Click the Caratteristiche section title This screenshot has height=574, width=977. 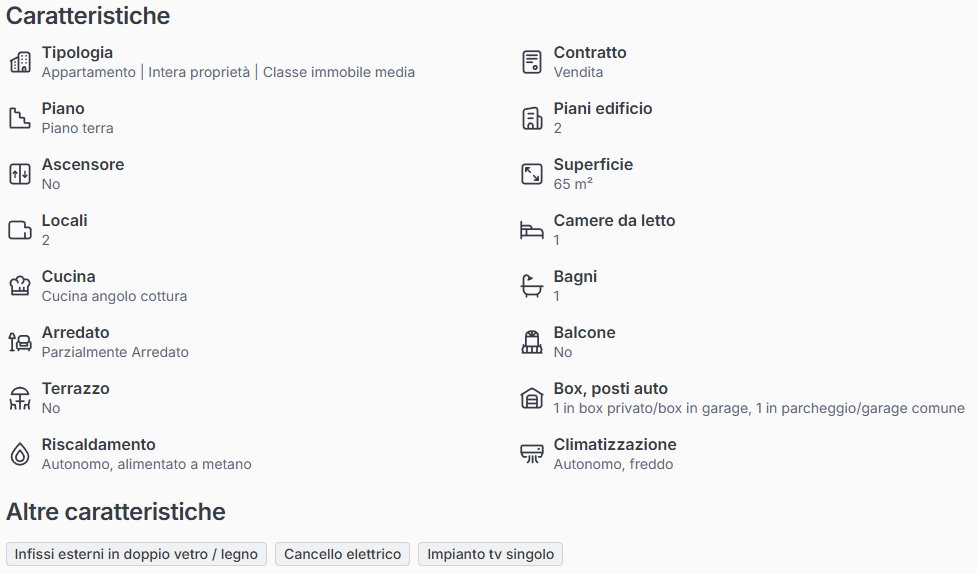click(88, 16)
